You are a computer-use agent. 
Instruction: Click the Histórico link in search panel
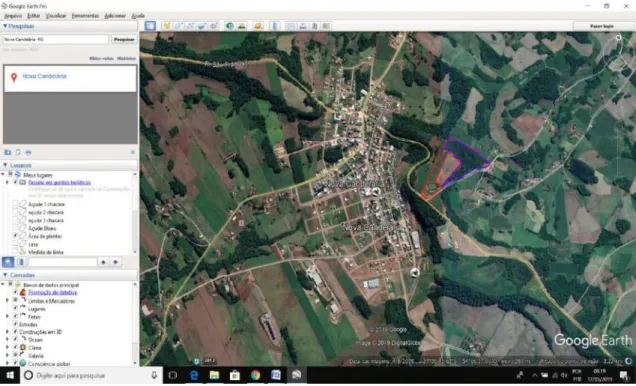click(x=126, y=58)
